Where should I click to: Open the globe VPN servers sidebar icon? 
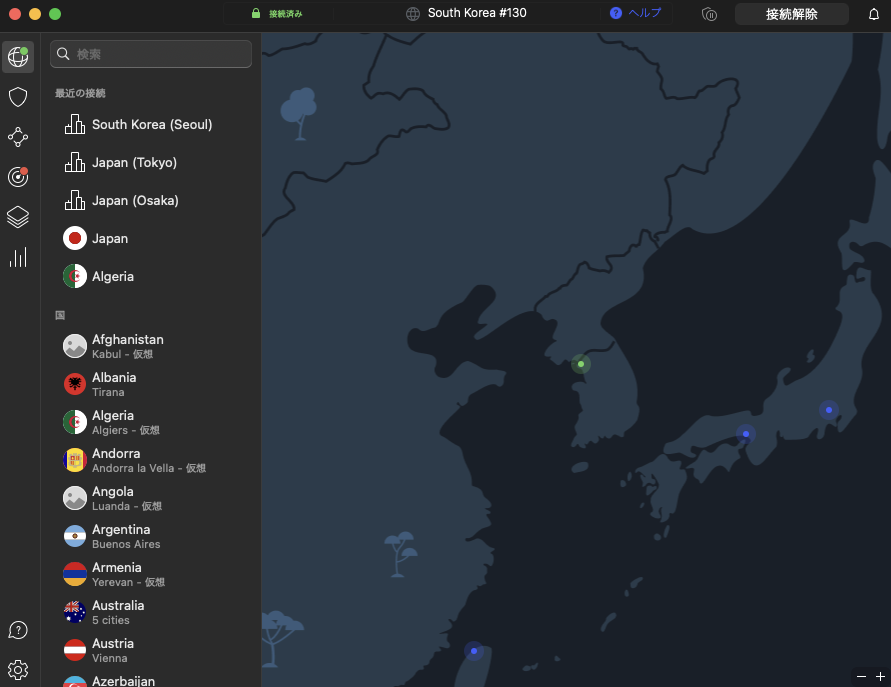pyautogui.click(x=17, y=57)
